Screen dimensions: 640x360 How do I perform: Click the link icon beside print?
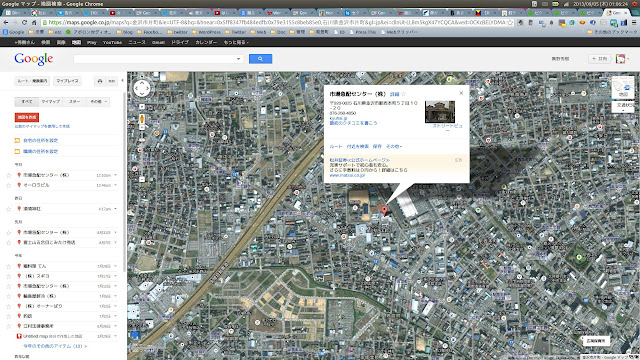coord(111,81)
